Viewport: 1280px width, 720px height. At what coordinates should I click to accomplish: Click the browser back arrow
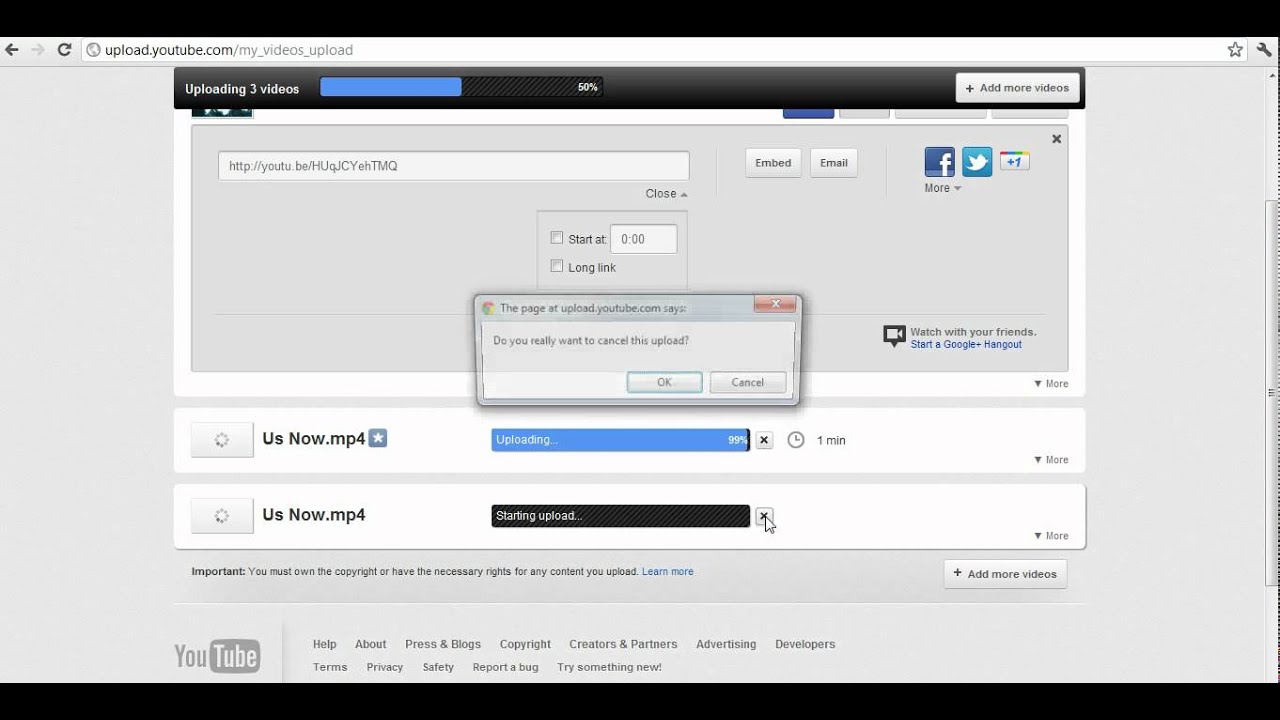pos(12,49)
